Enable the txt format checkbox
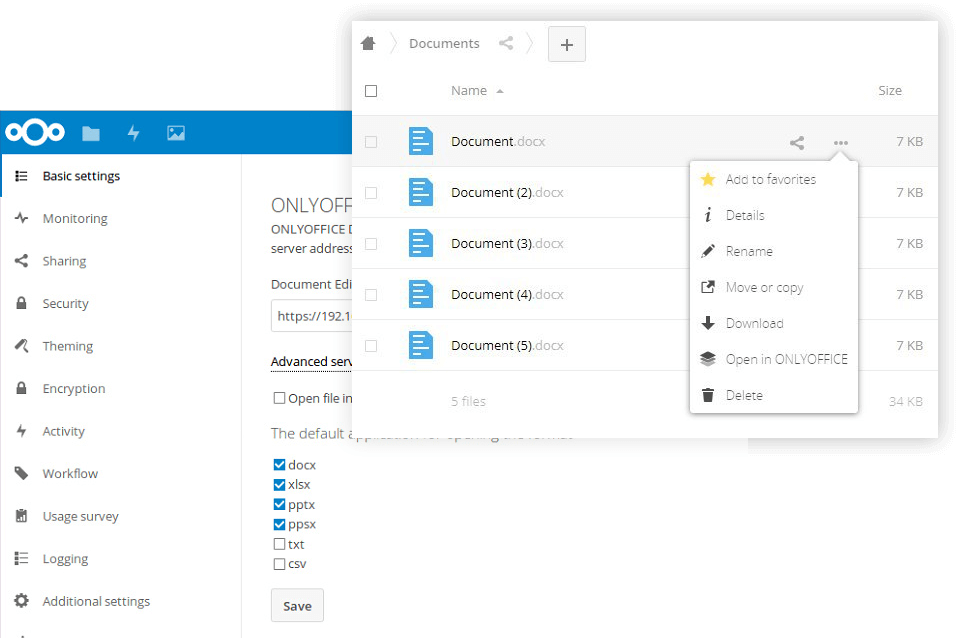The width and height of the screenshot is (959, 638). [279, 544]
